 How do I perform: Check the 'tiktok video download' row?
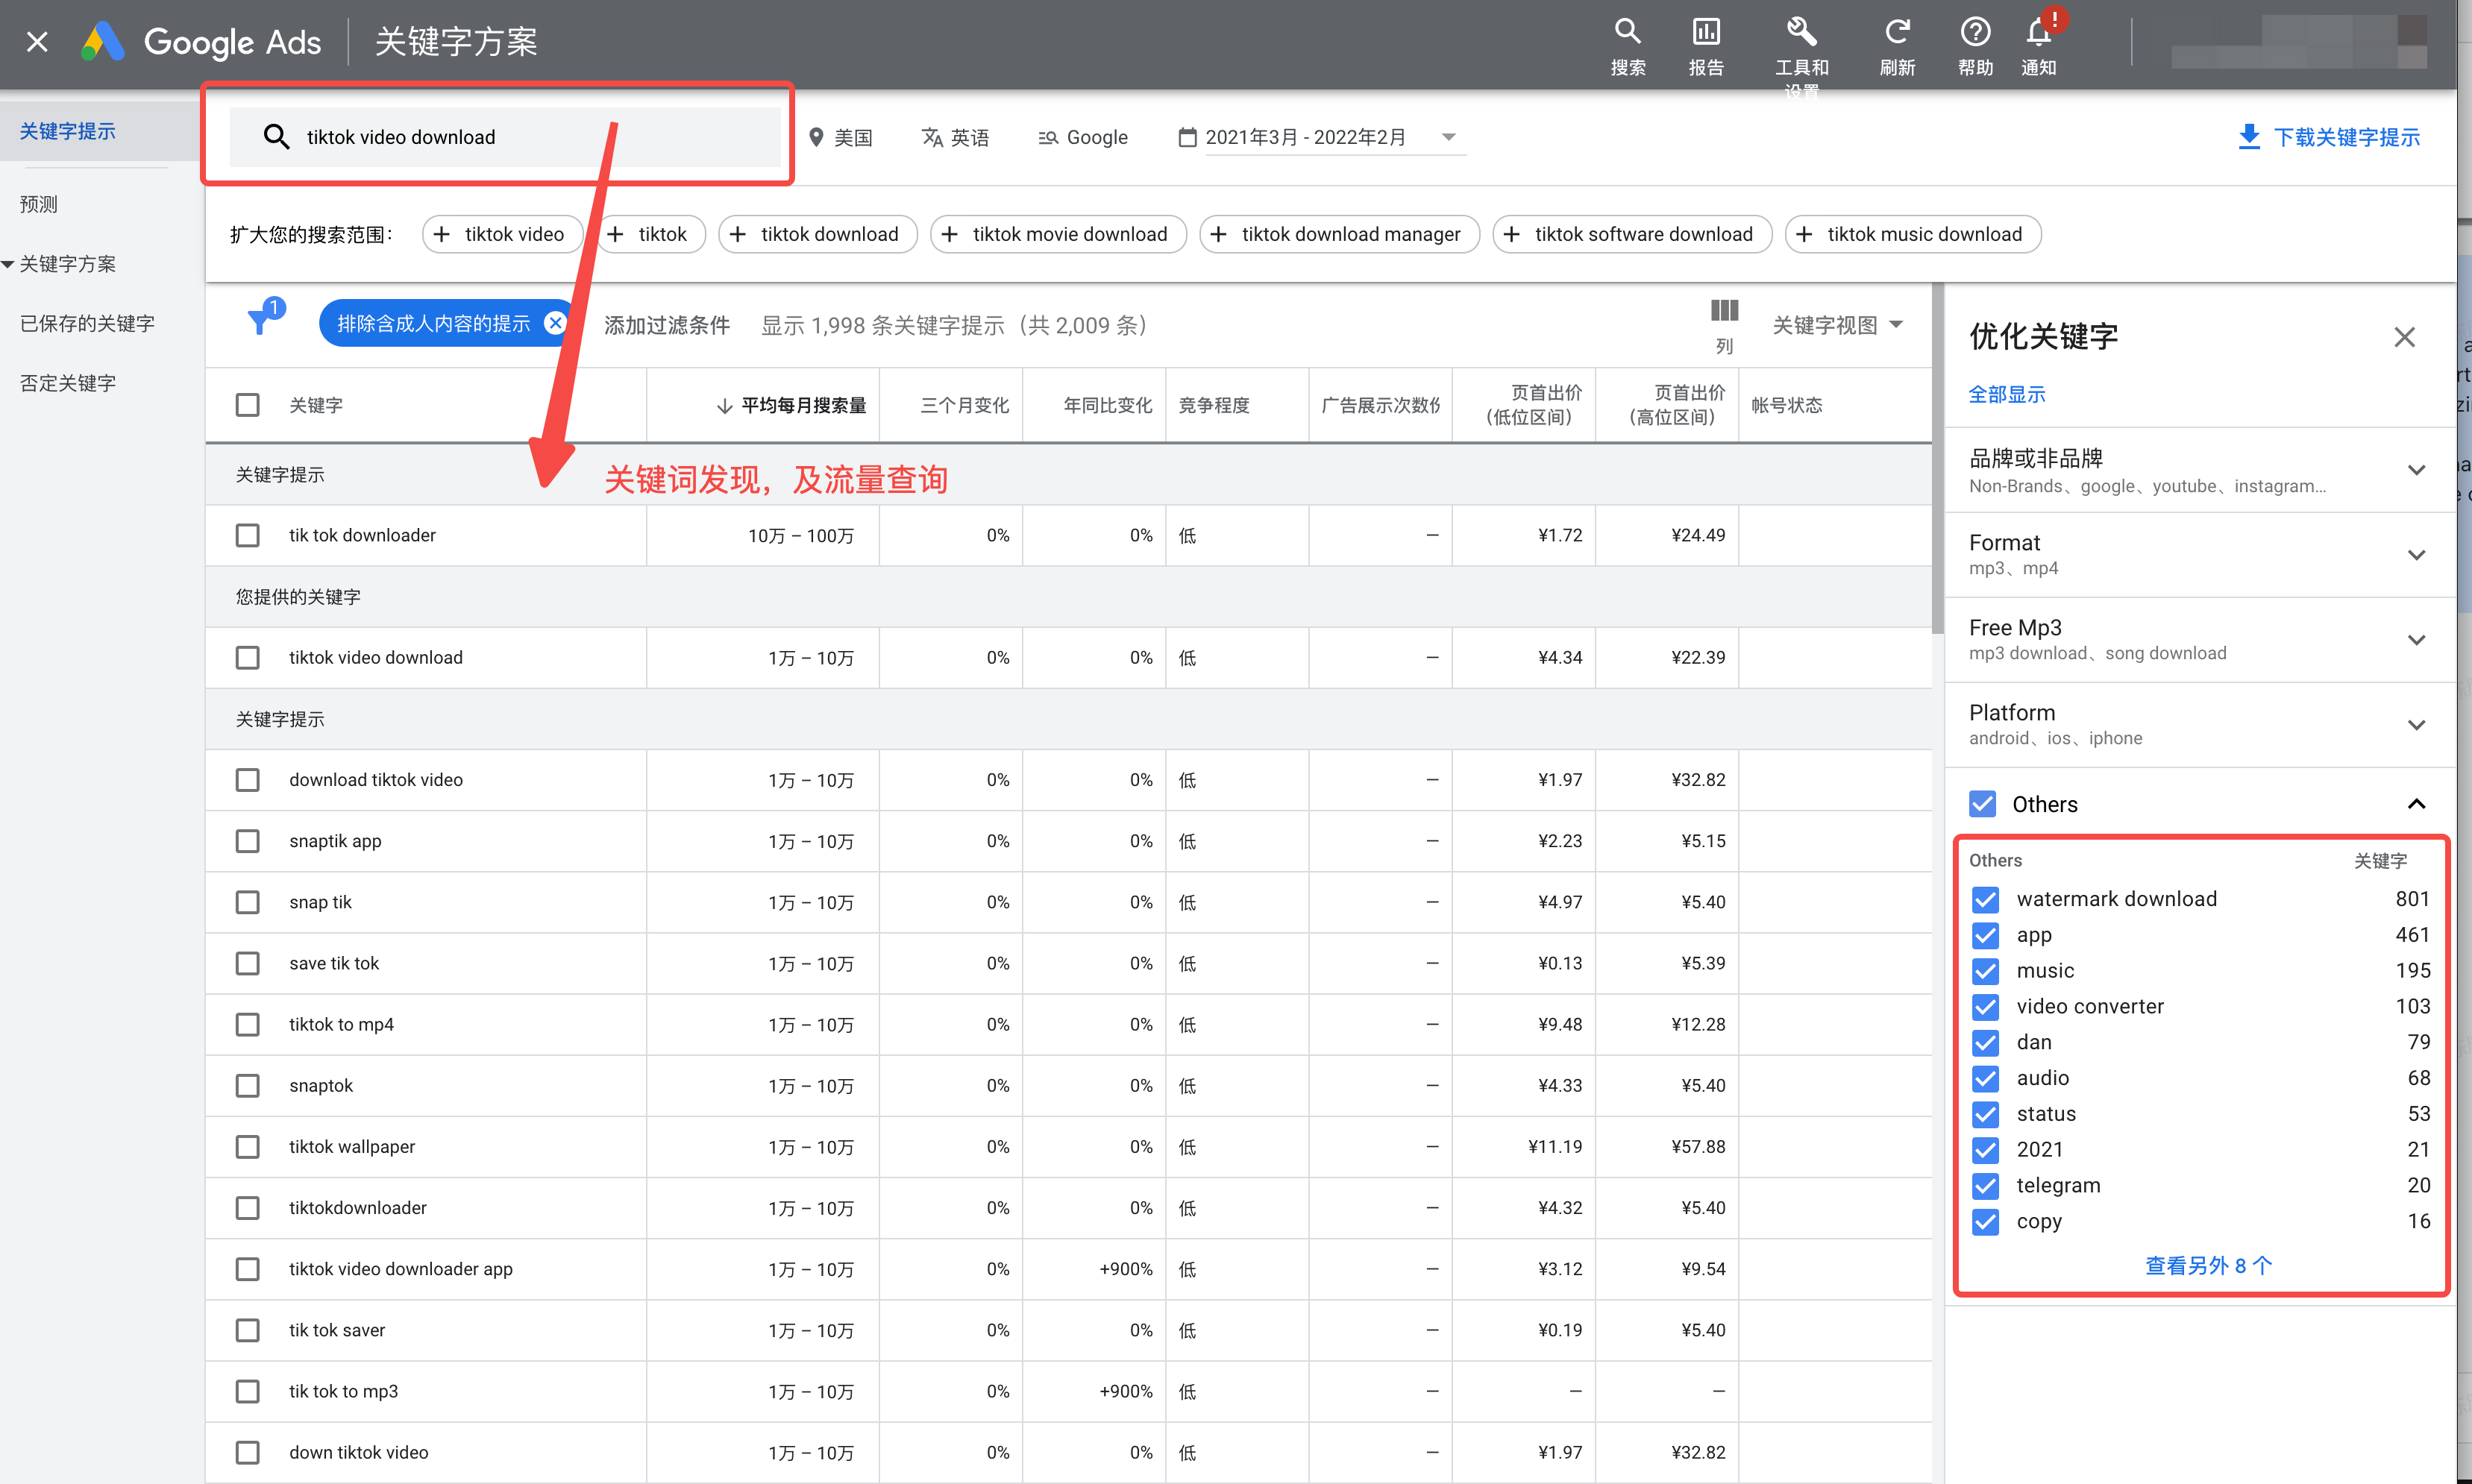(247, 657)
